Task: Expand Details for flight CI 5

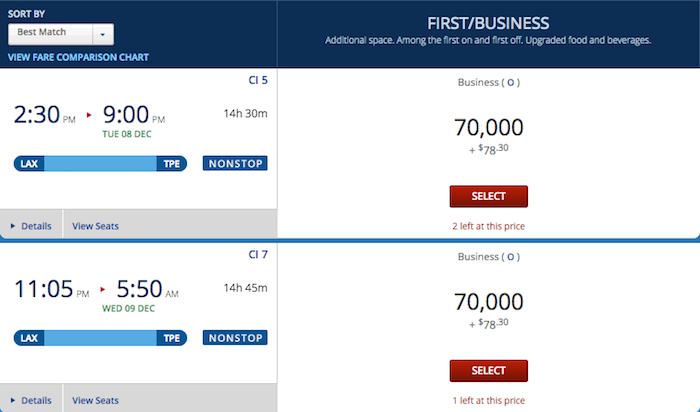Action: click(x=31, y=226)
